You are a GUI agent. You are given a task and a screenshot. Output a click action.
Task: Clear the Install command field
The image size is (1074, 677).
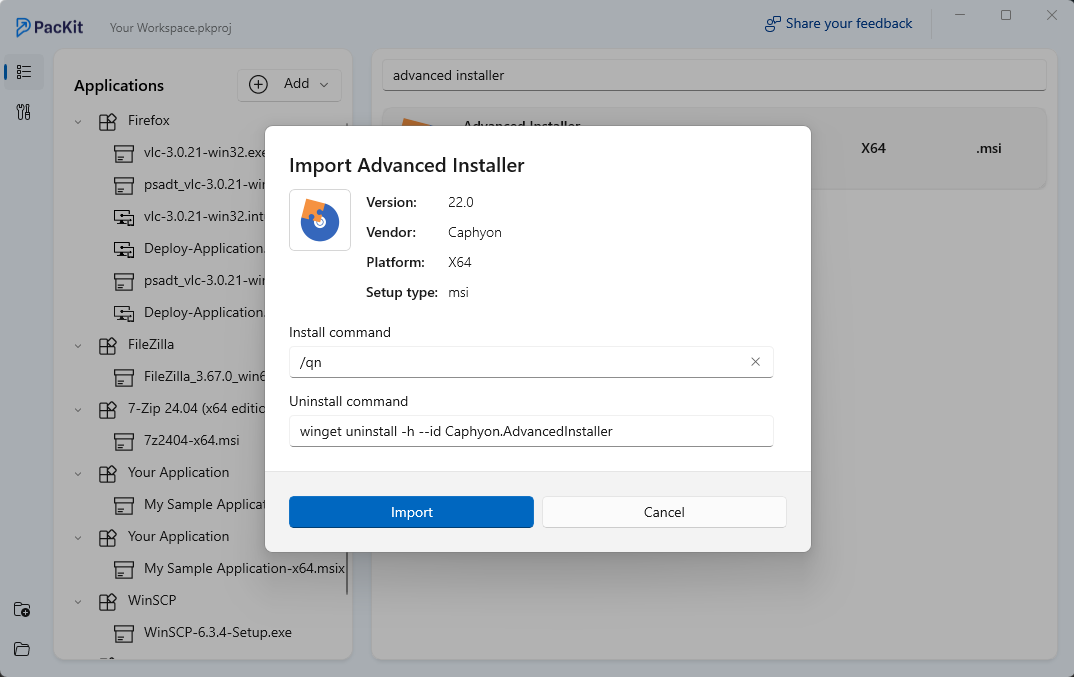pos(755,362)
